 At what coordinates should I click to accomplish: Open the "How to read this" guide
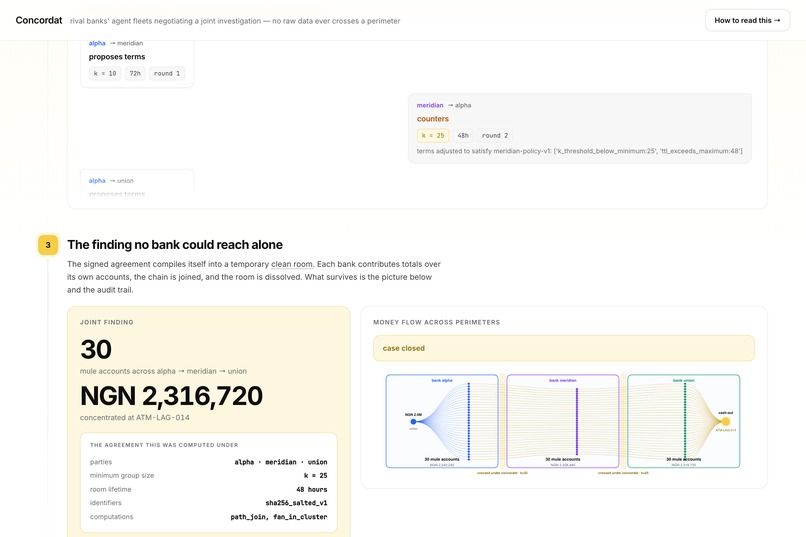[747, 21]
